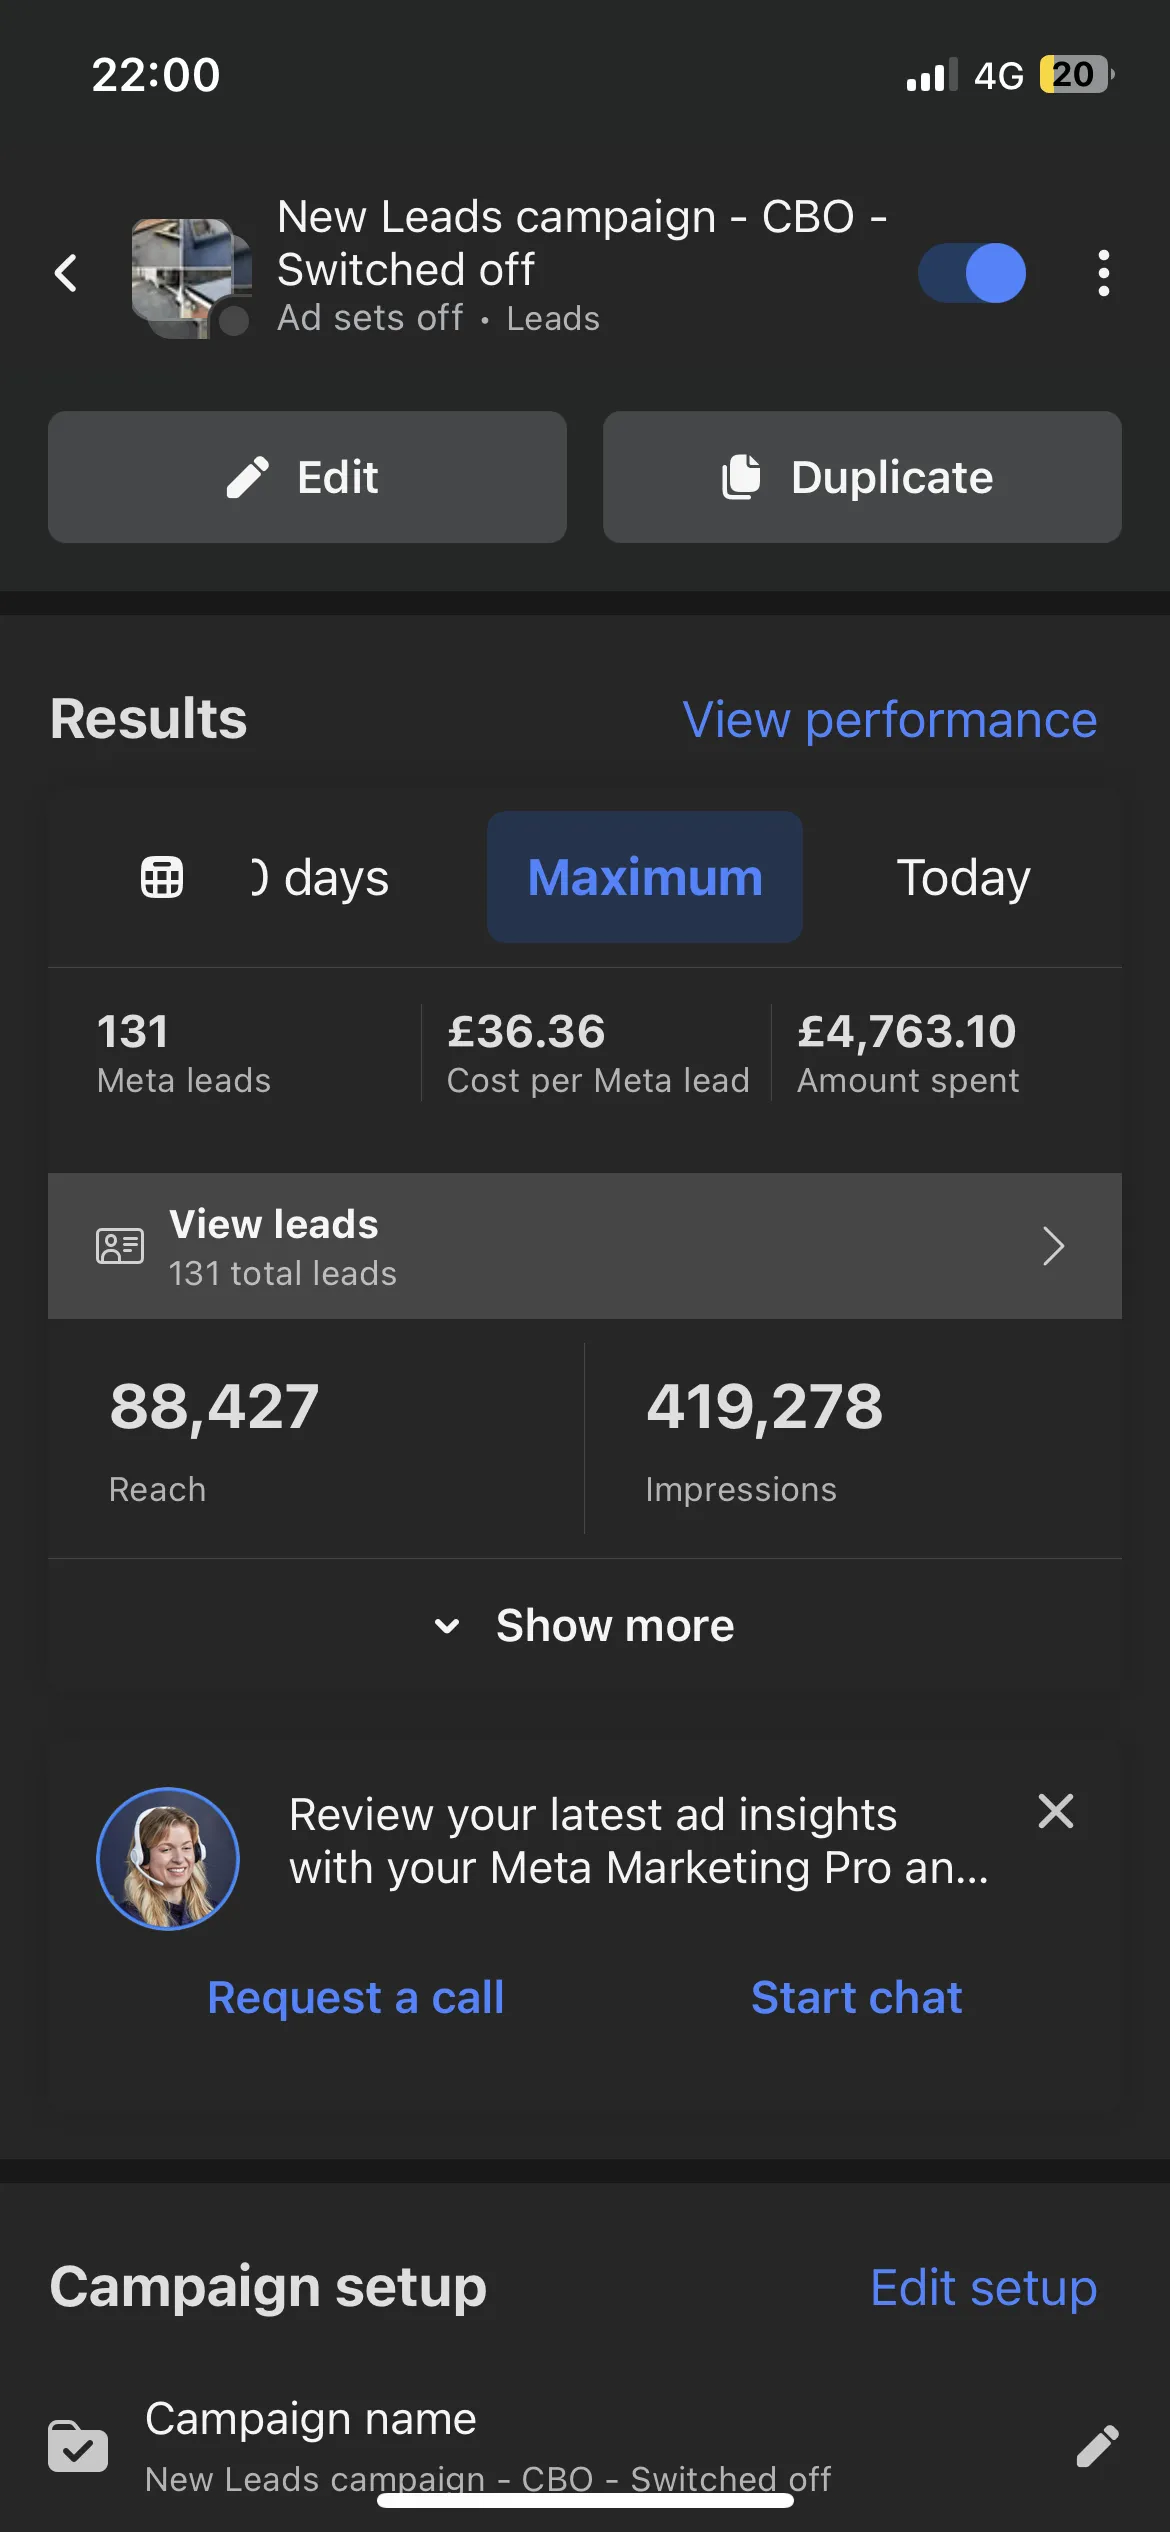Dismiss the ad insights banner

click(1055, 1811)
